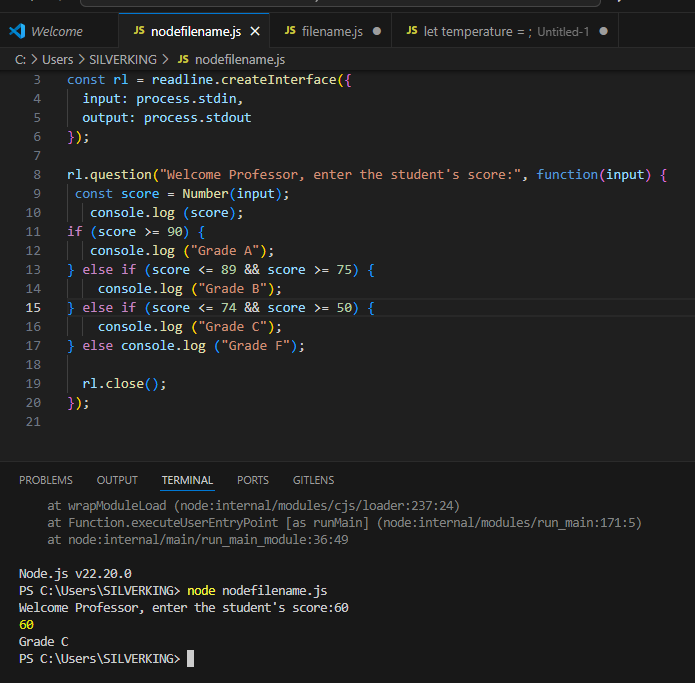Open the GITLENS panel tab
Viewport: 695px width, 683px height.
[313, 480]
